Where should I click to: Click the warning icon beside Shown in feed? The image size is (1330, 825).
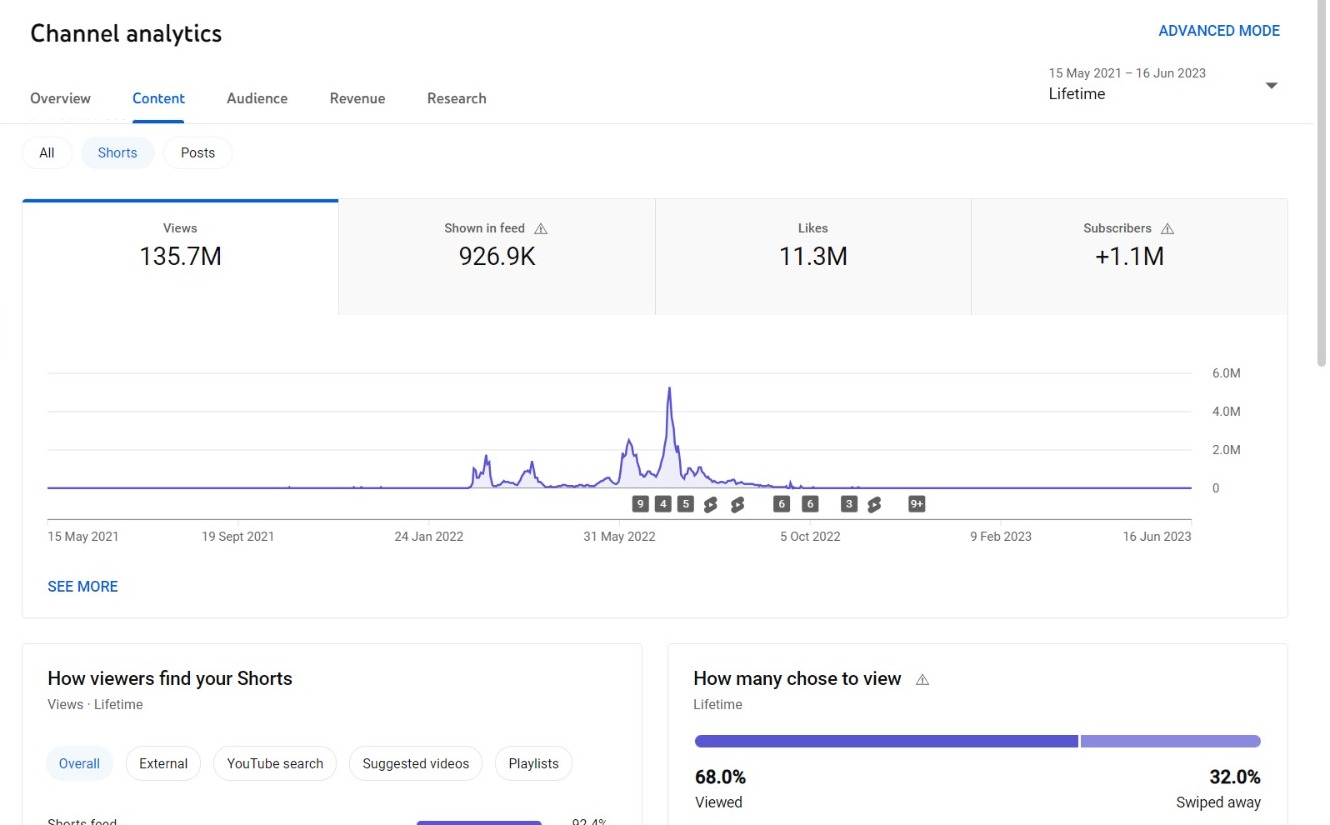(x=541, y=229)
